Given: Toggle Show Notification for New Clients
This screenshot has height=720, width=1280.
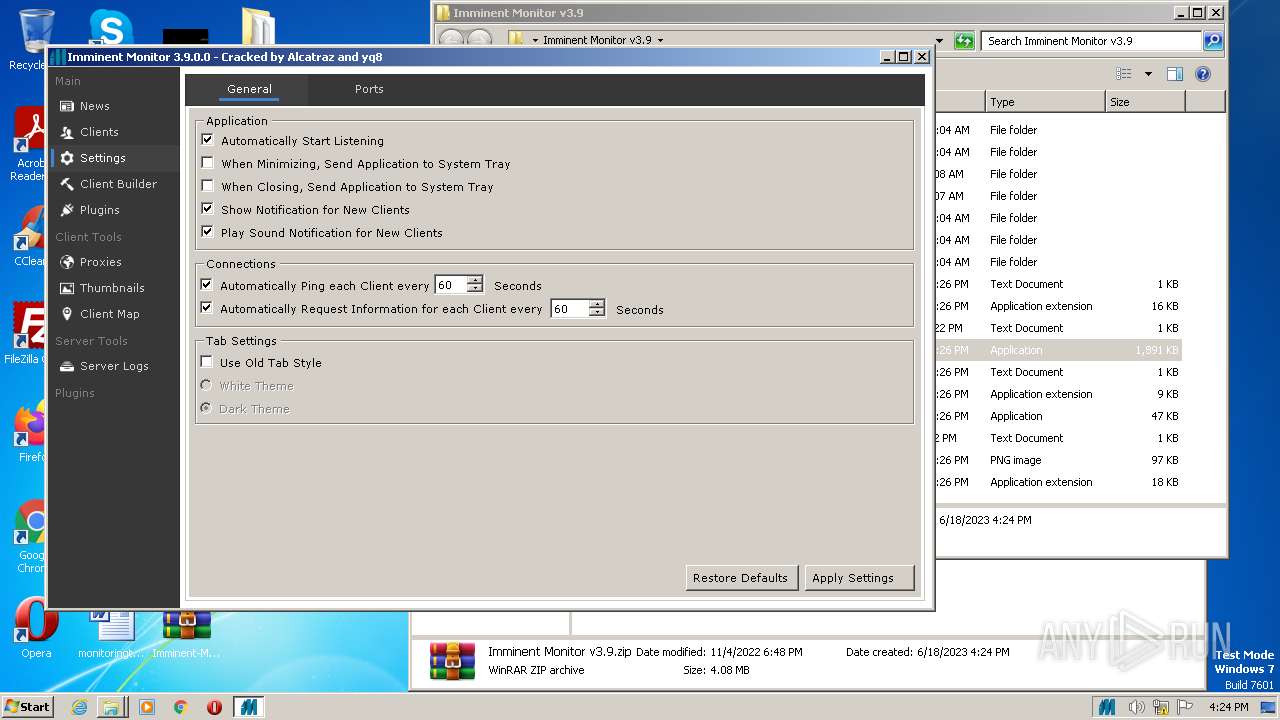Looking at the screenshot, I should 207,209.
